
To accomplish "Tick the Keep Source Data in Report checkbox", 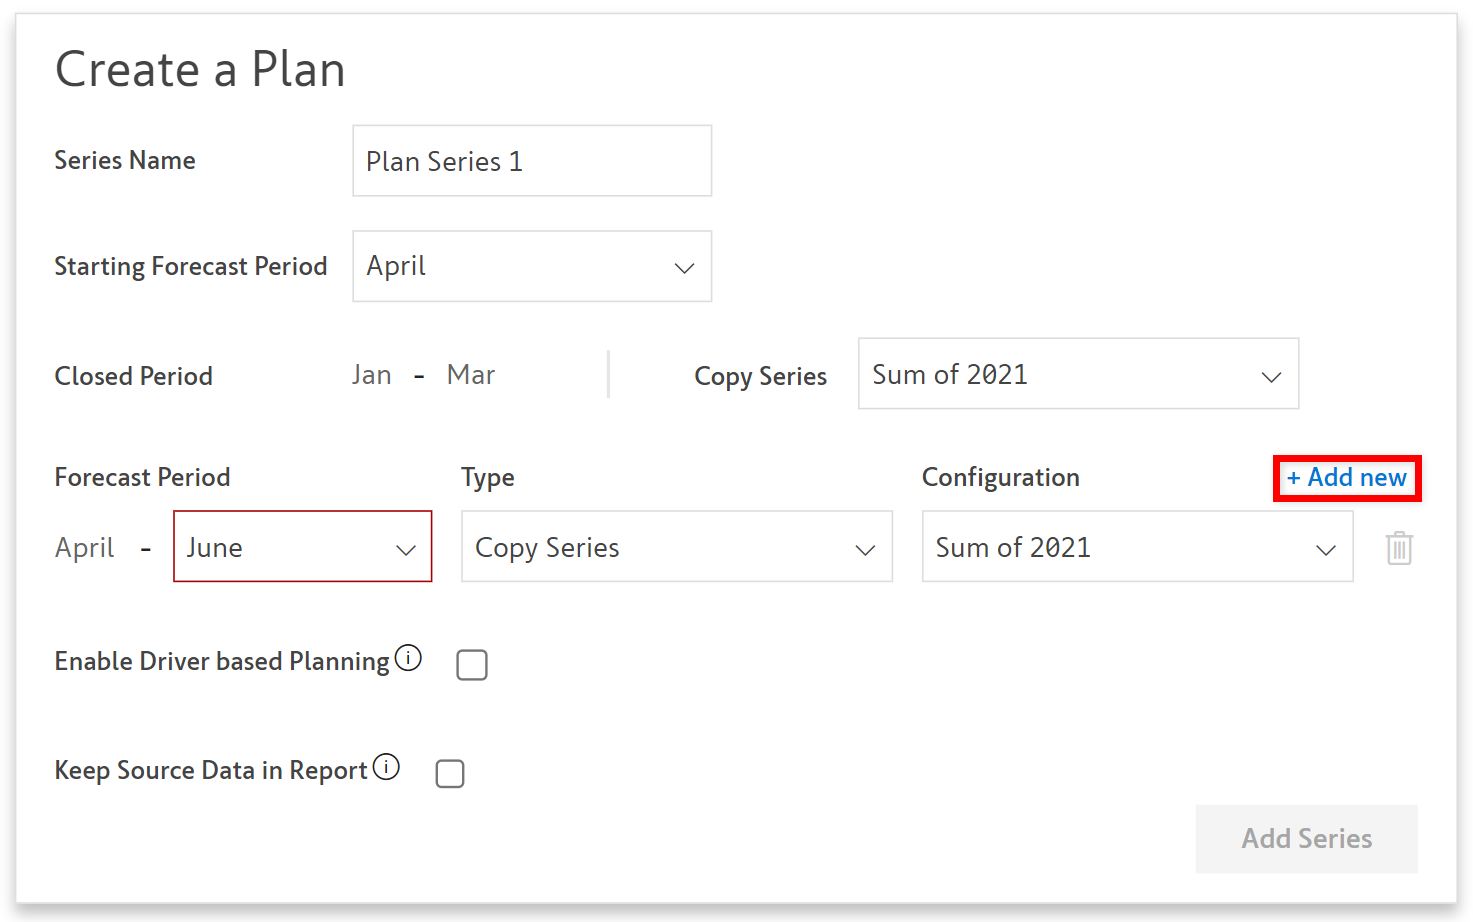I will click(x=450, y=773).
